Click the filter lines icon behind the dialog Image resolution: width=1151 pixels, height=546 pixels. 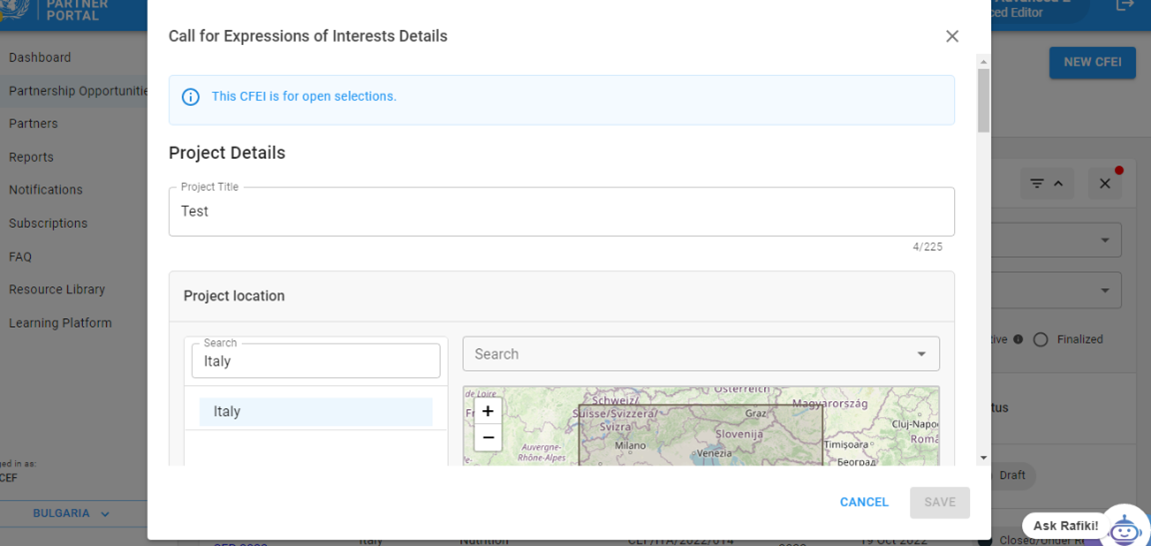1036,183
